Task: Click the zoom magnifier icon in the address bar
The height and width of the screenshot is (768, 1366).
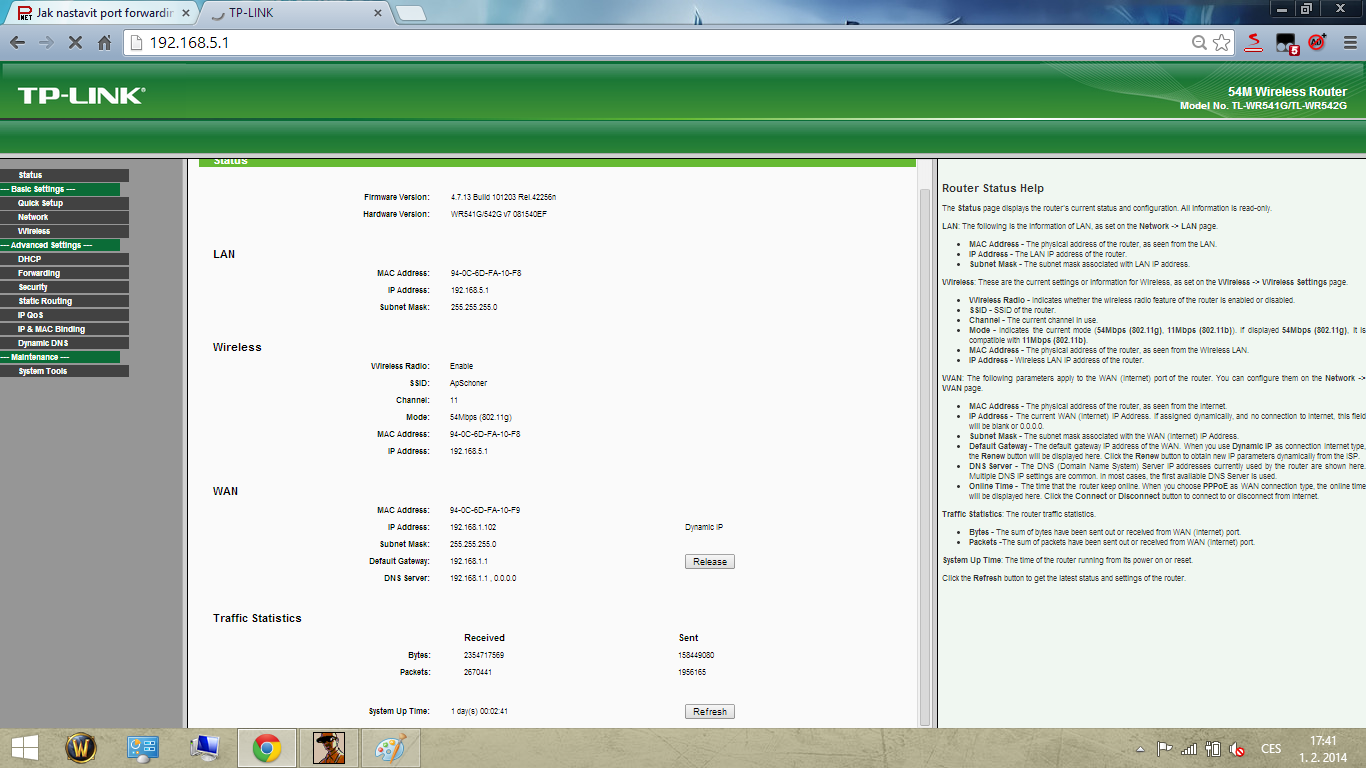Action: click(x=1199, y=43)
